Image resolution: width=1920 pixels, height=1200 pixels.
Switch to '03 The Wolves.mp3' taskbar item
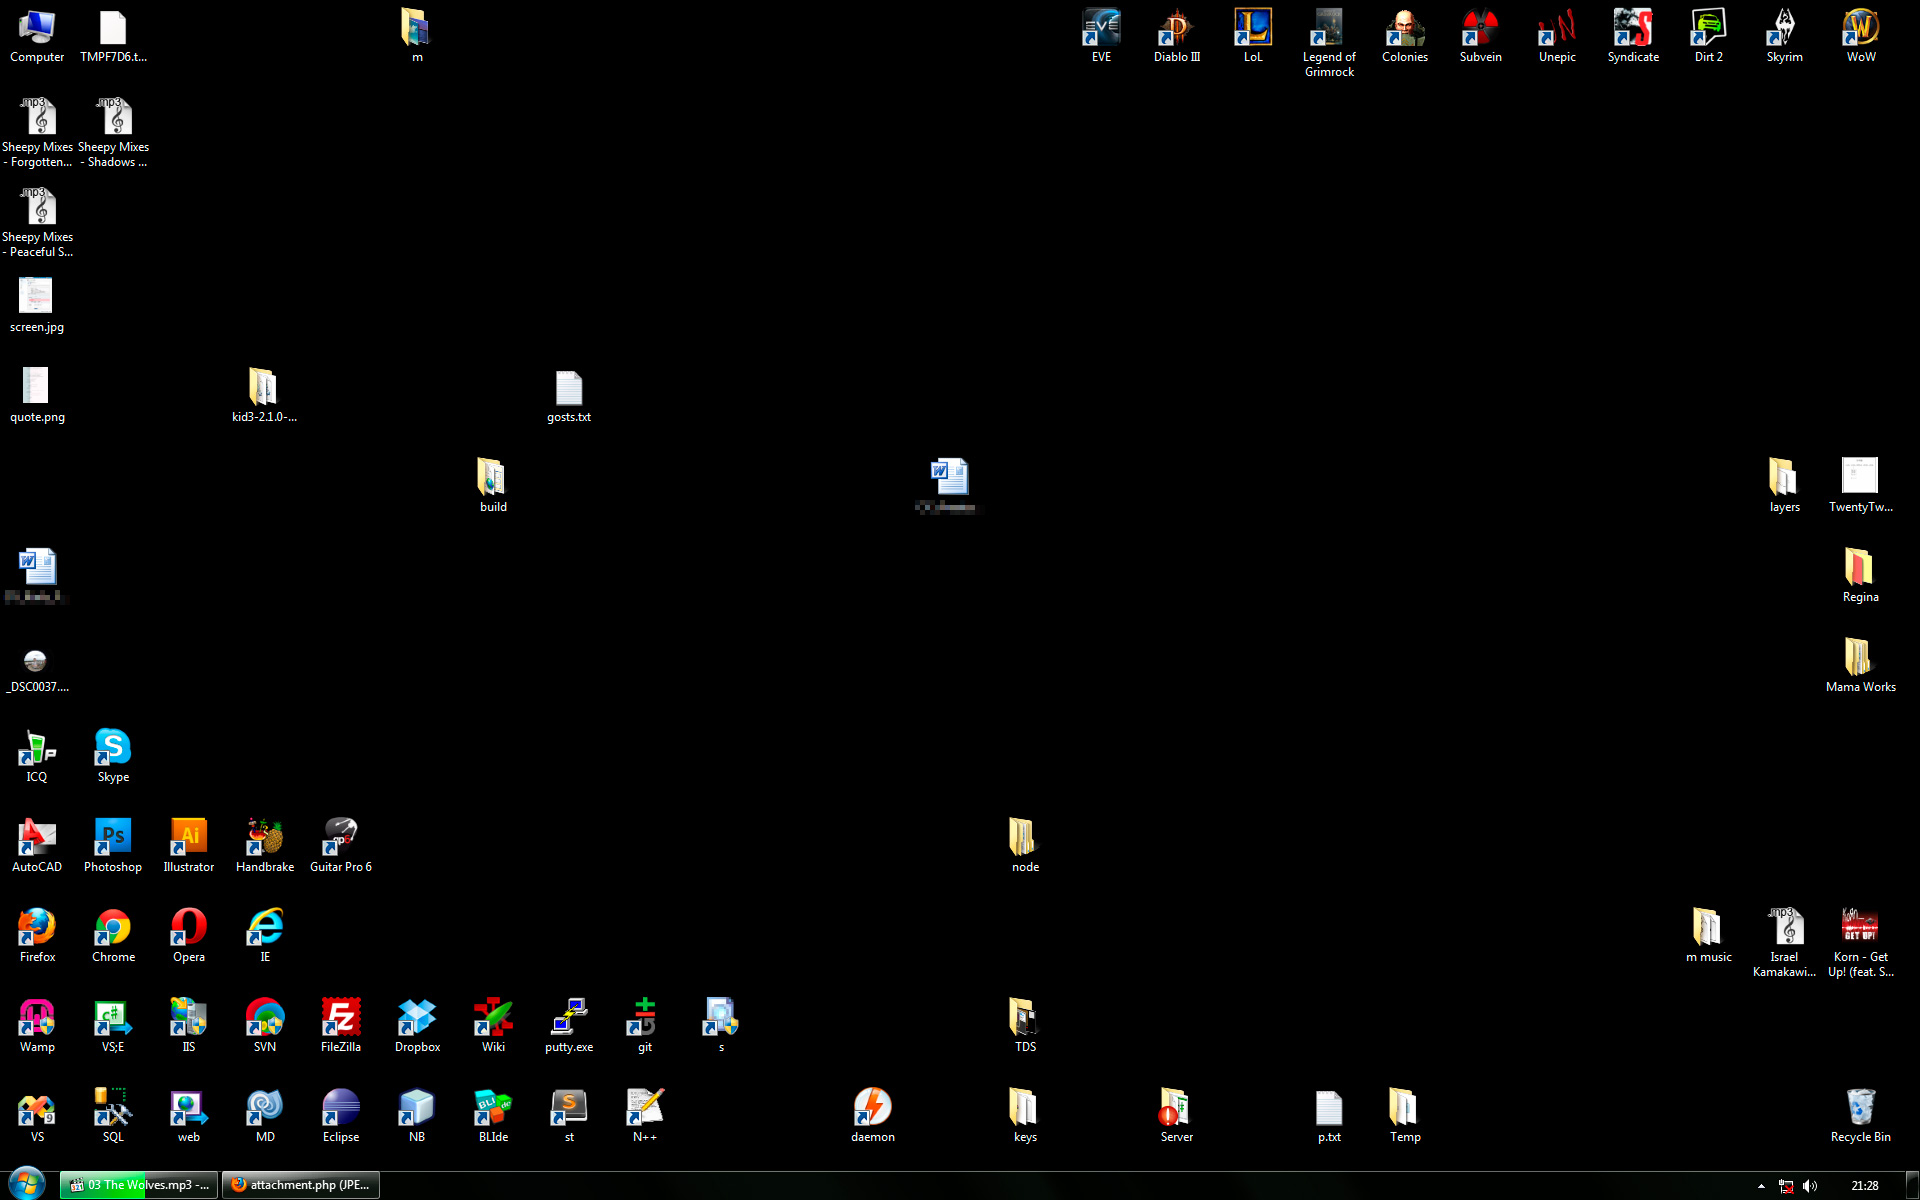139,1185
